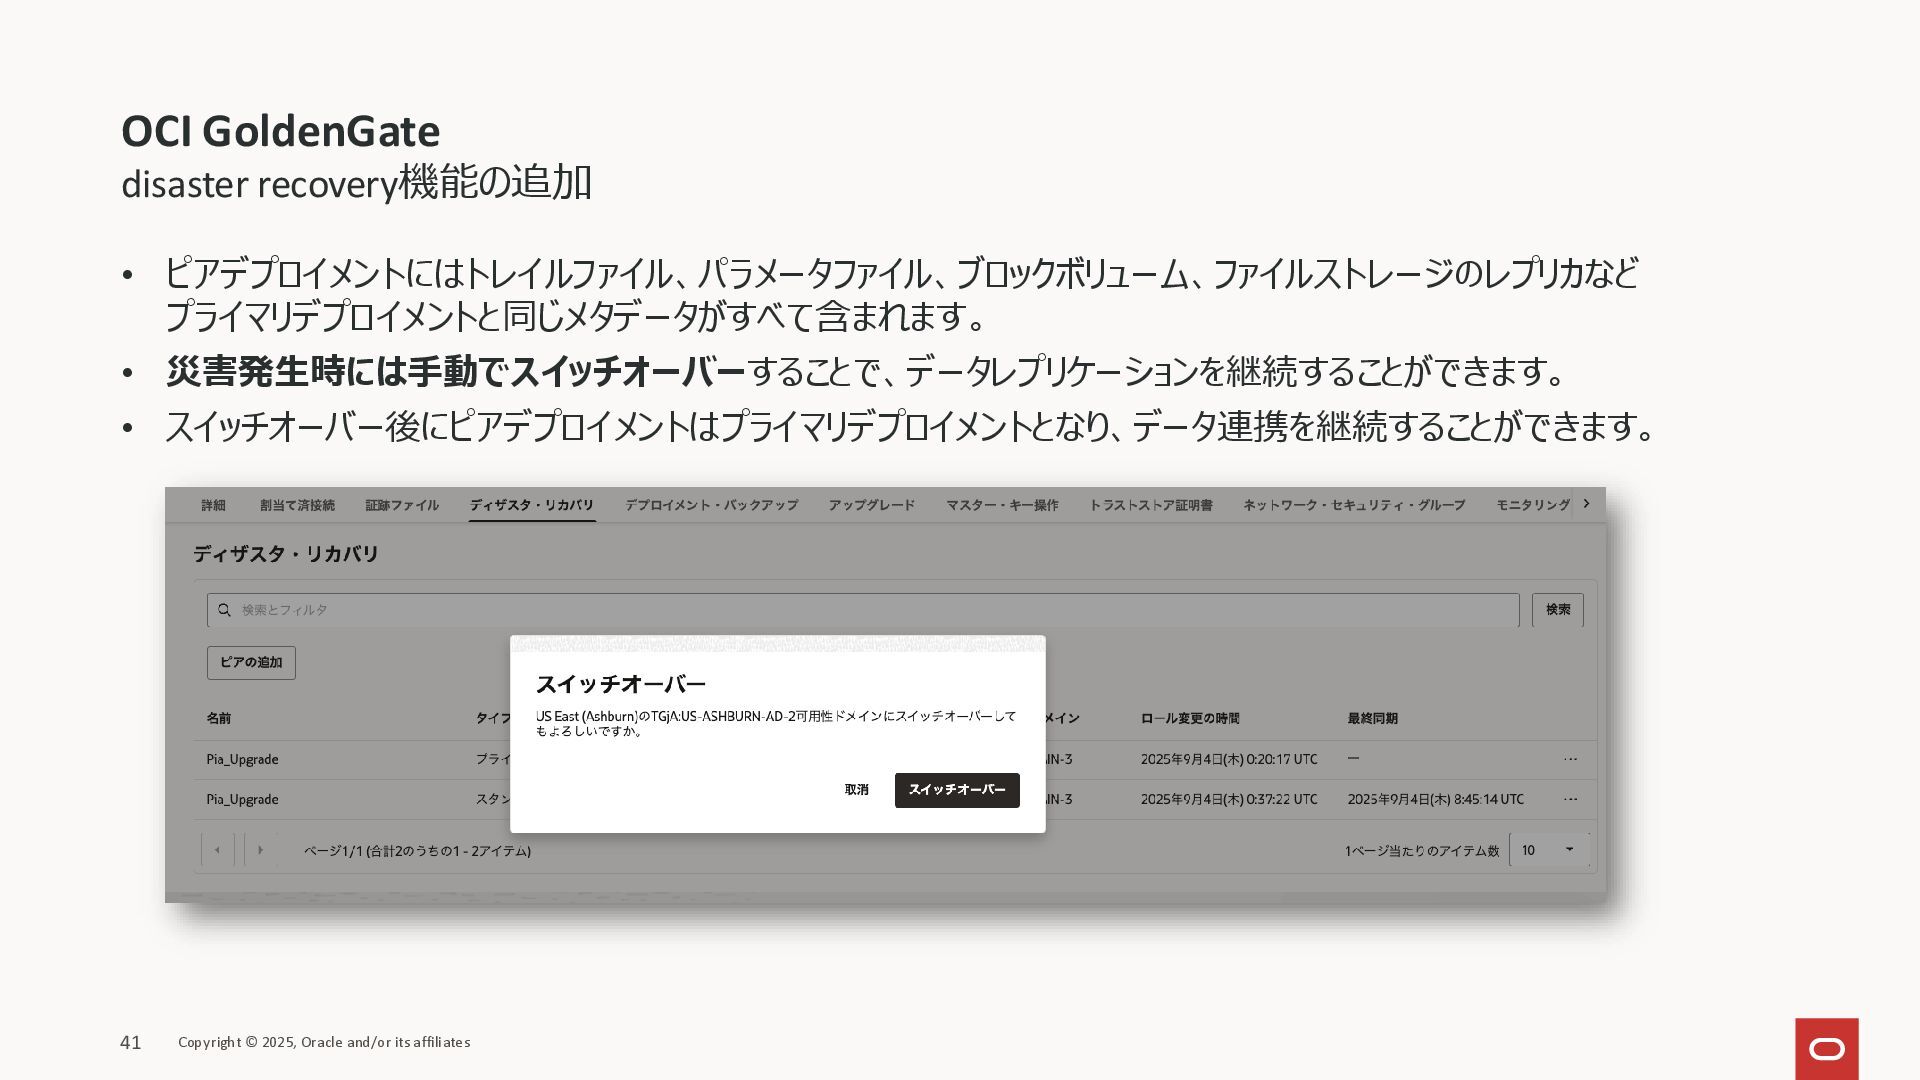The height and width of the screenshot is (1080, 1920).
Task: Go to previous page arrow
Action: tap(217, 850)
